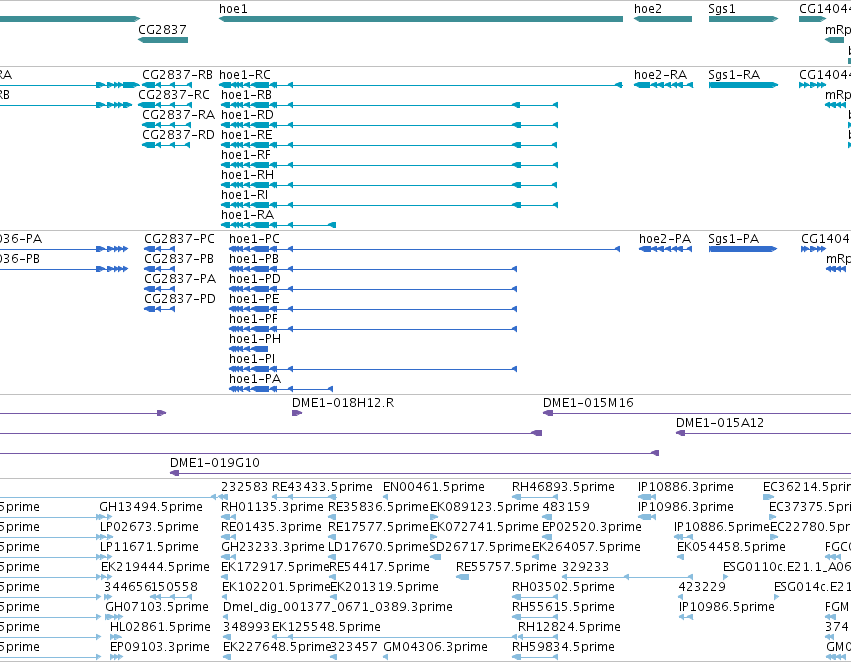The width and height of the screenshot is (851, 662).
Task: Open the RE55757.5prime EST label
Action: click(506, 567)
